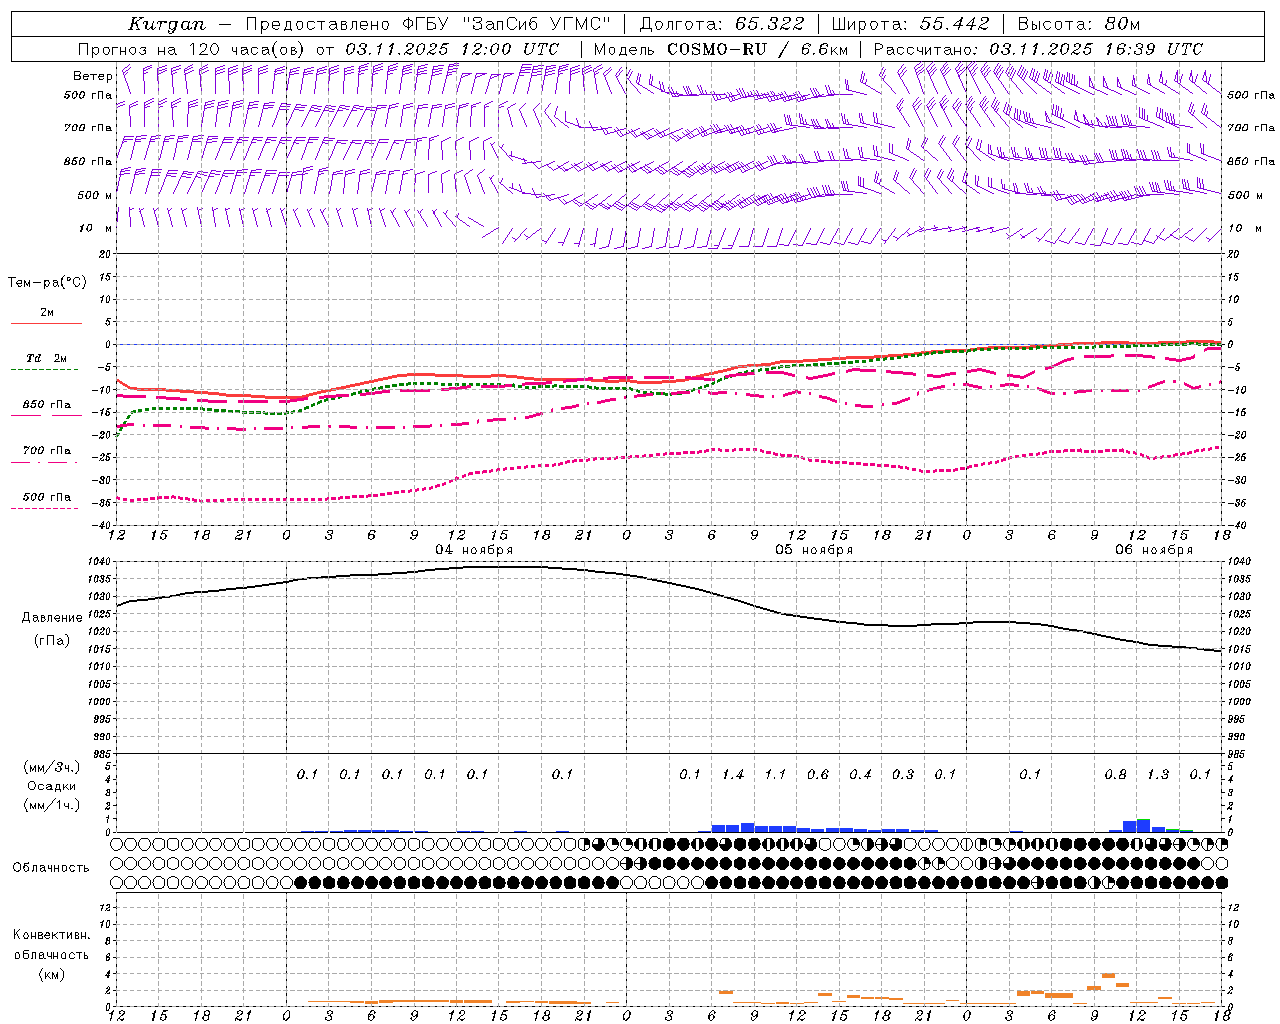This screenshot has height=1024, width=1280.
Task: Select the 06 ноября date label
Action: (1154, 550)
